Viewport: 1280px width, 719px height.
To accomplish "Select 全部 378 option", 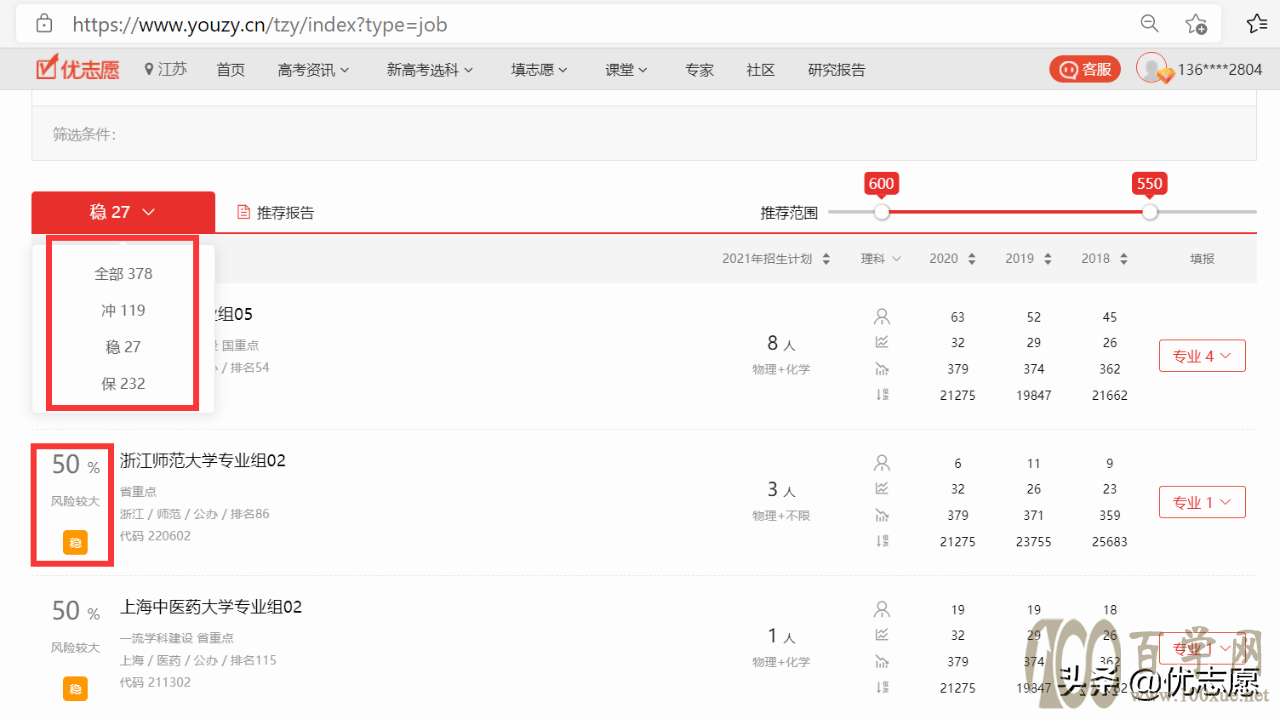I will point(123,274).
